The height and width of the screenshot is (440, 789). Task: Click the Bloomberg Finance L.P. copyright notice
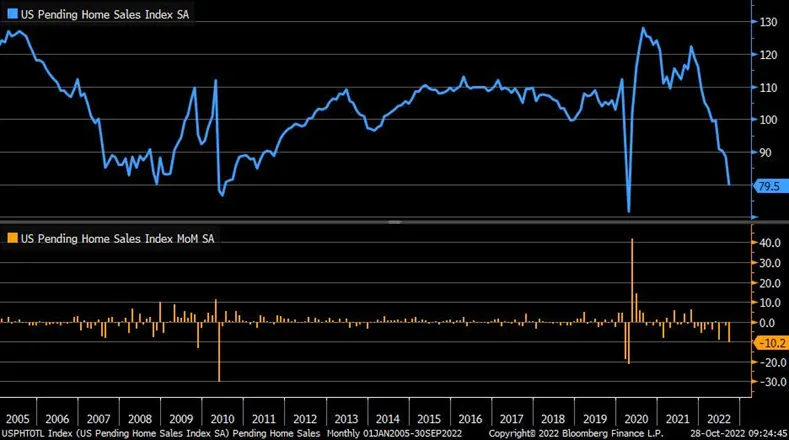(x=576, y=433)
